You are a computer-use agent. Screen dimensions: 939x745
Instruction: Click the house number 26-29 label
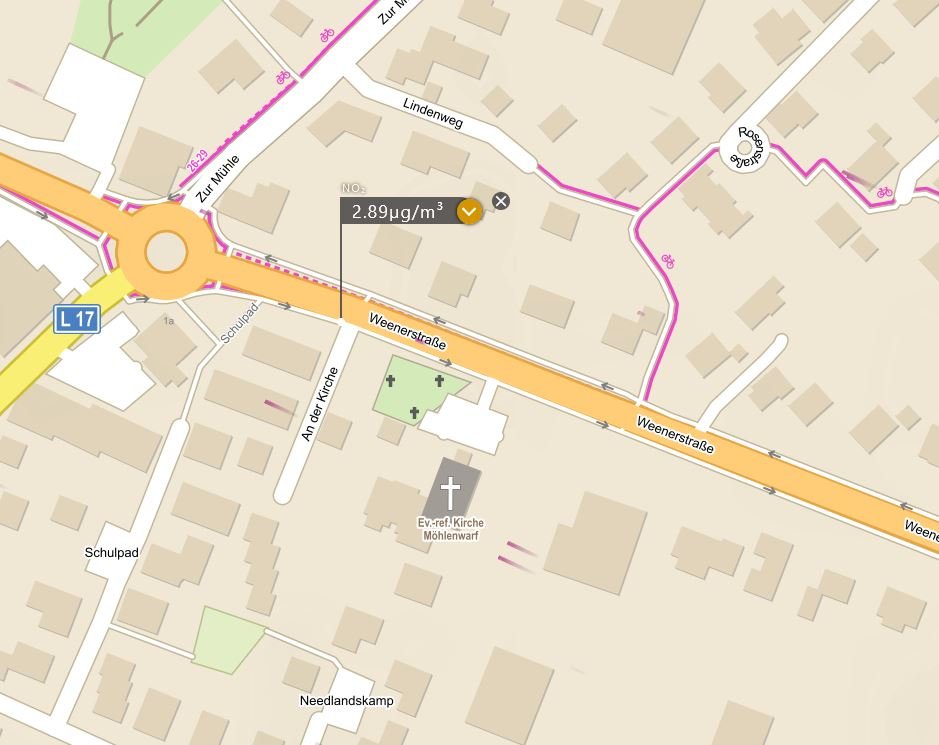(196, 161)
